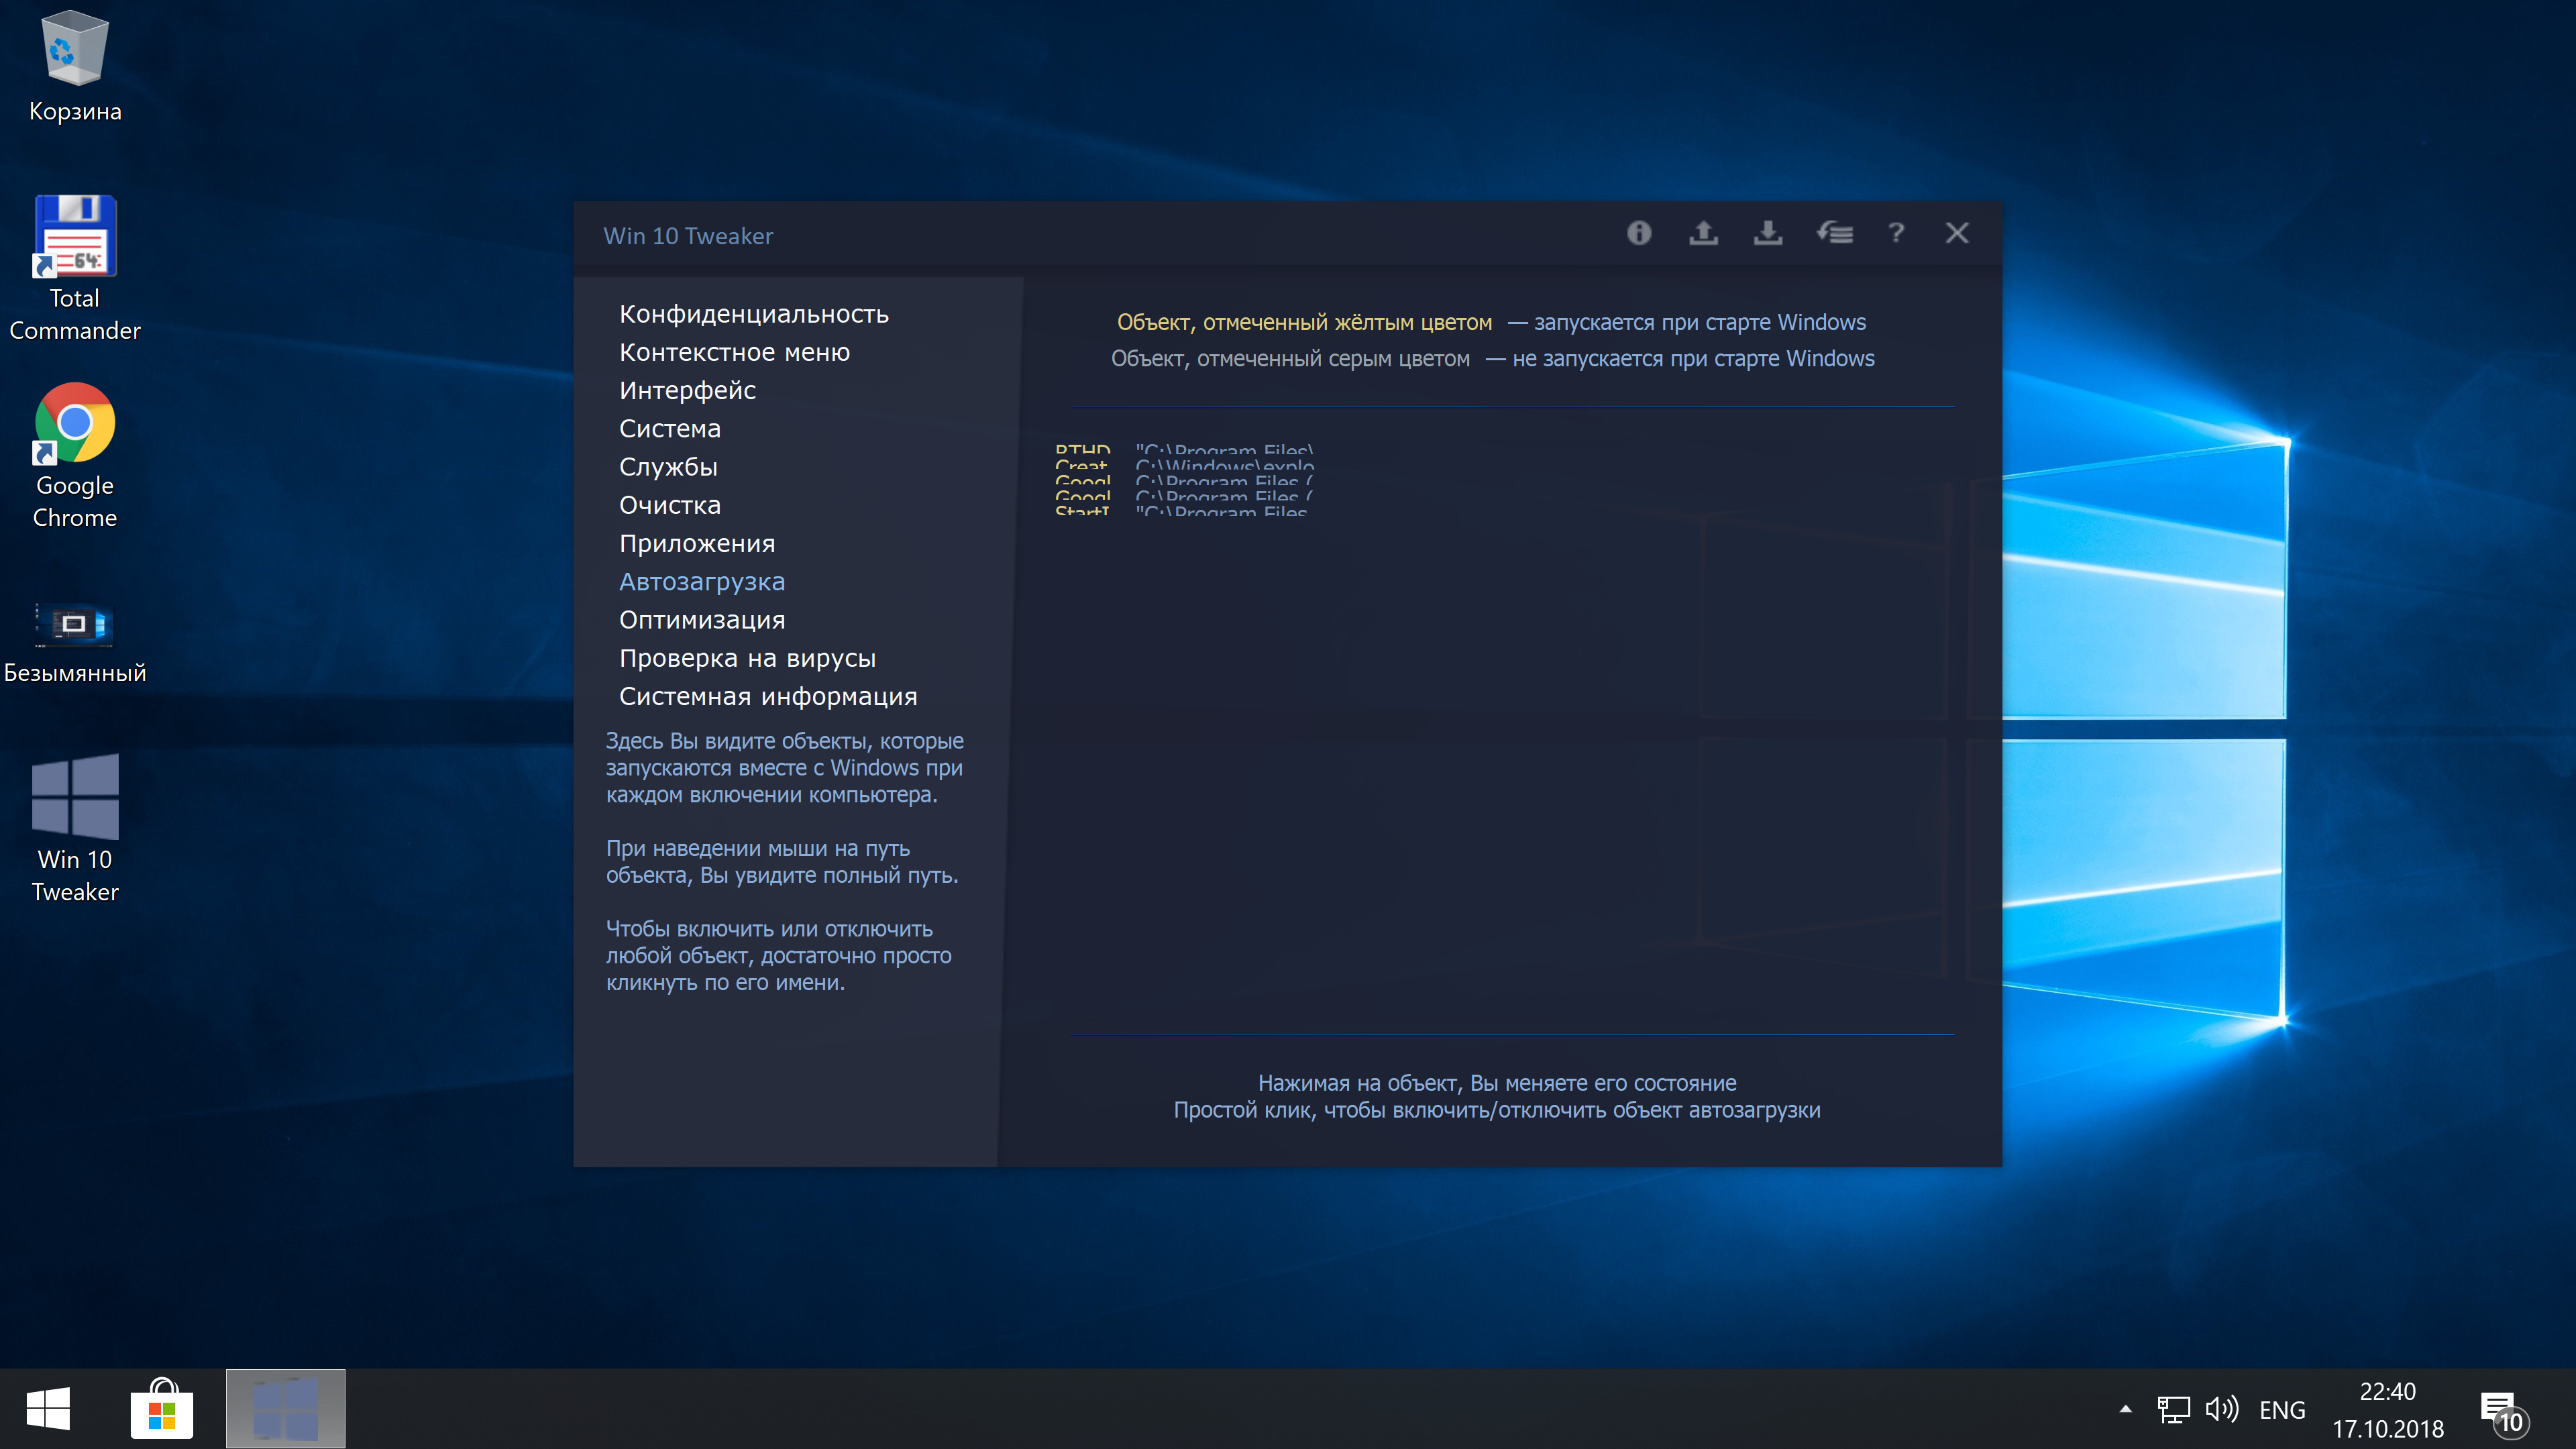Open help via the question mark icon
The height and width of the screenshot is (1449, 2576).
[1895, 233]
